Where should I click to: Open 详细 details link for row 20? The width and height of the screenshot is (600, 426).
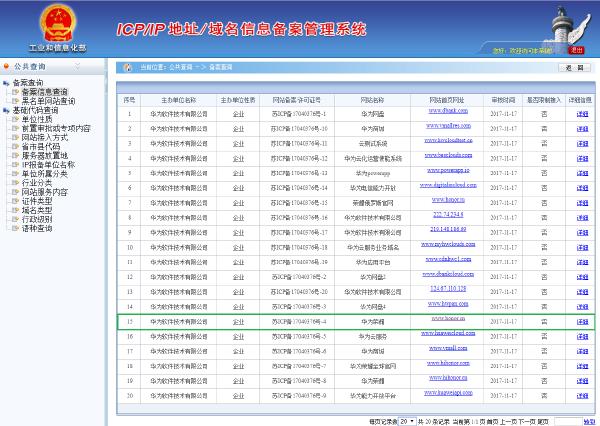pyautogui.click(x=582, y=396)
